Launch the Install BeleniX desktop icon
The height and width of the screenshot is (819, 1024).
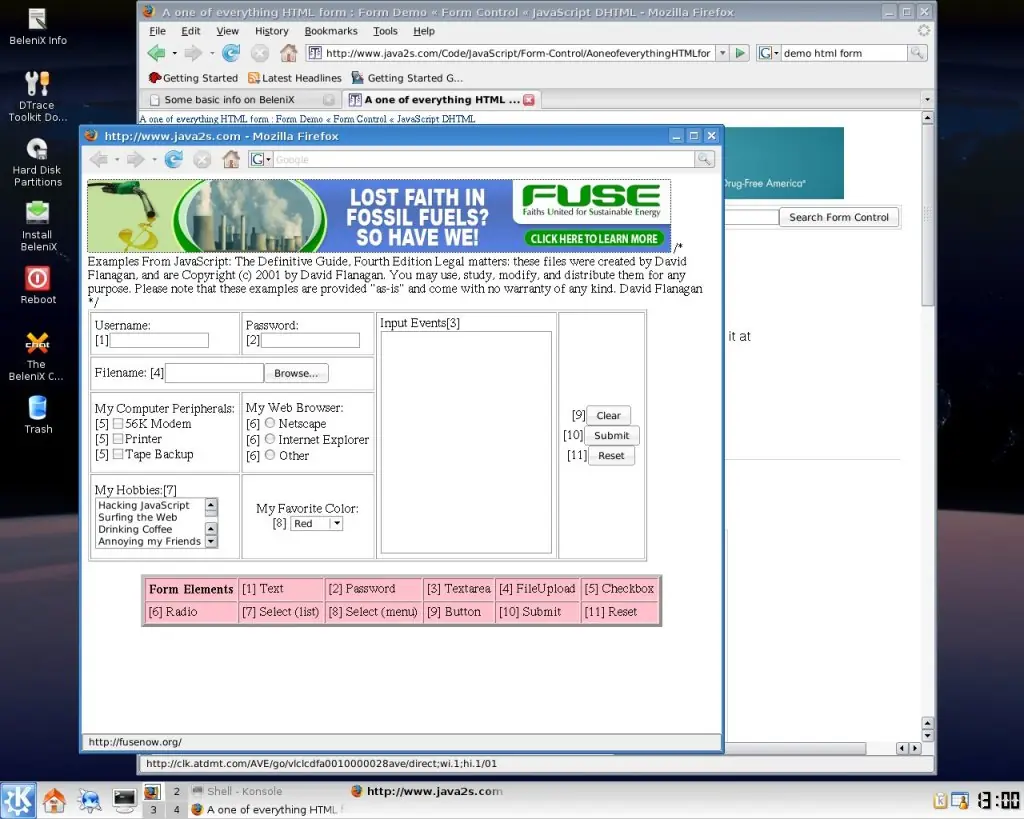coord(38,226)
